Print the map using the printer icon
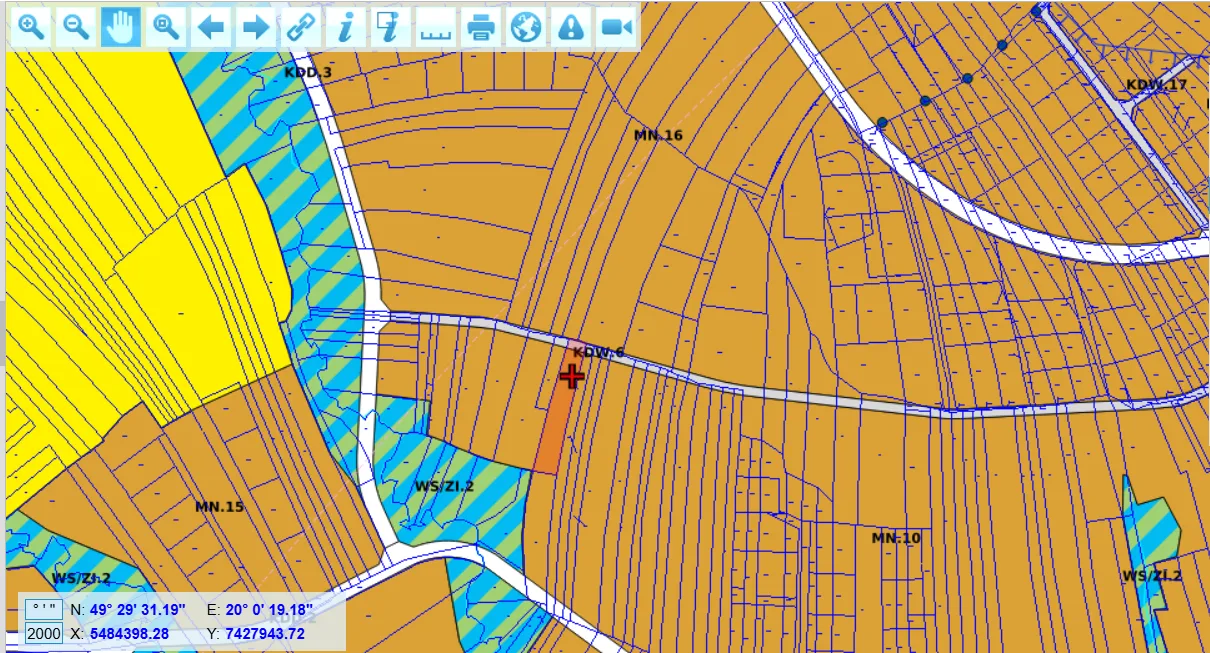The image size is (1210, 653). click(x=481, y=27)
